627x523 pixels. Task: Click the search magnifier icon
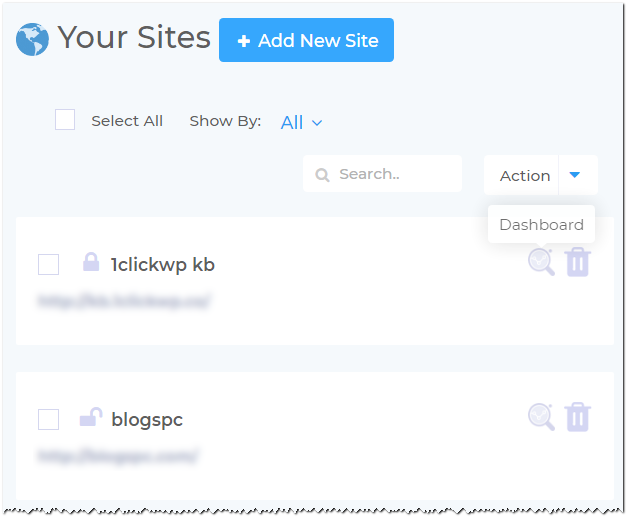[x=322, y=175]
